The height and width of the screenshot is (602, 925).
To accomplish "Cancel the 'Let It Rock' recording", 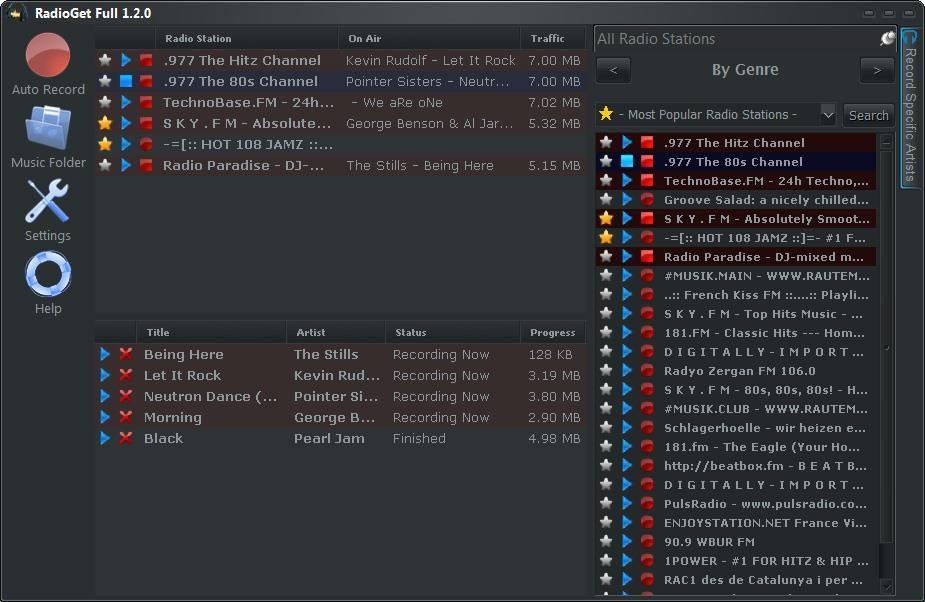I will coord(126,376).
